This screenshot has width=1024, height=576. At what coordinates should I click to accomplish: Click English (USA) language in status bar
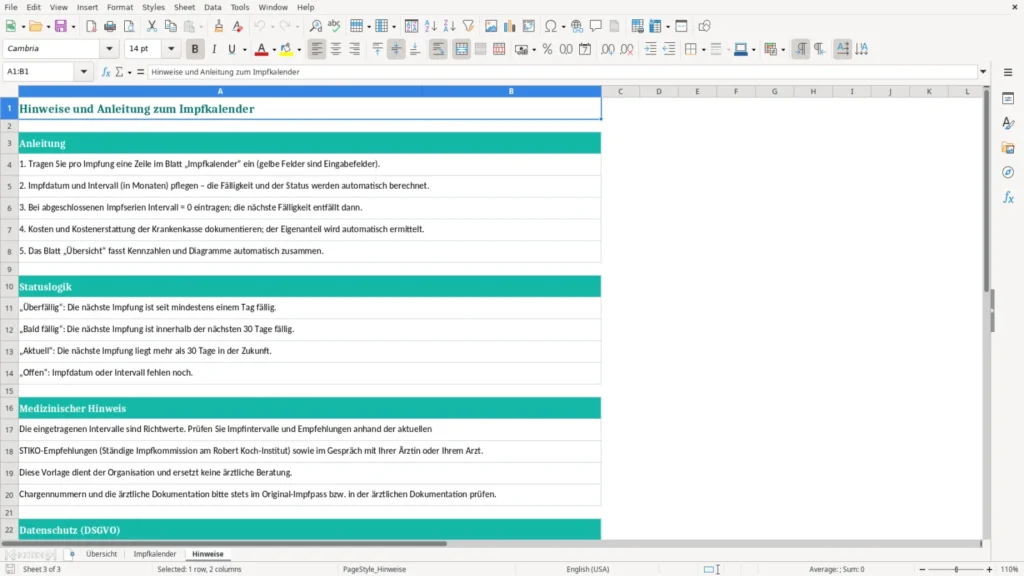(x=588, y=569)
